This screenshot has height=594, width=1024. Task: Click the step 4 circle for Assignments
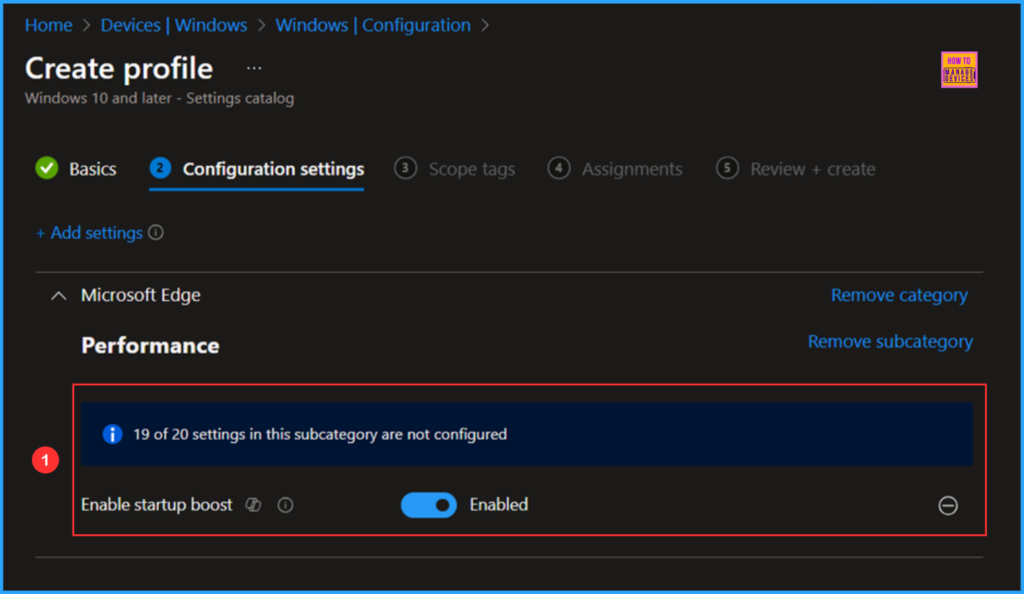click(558, 168)
